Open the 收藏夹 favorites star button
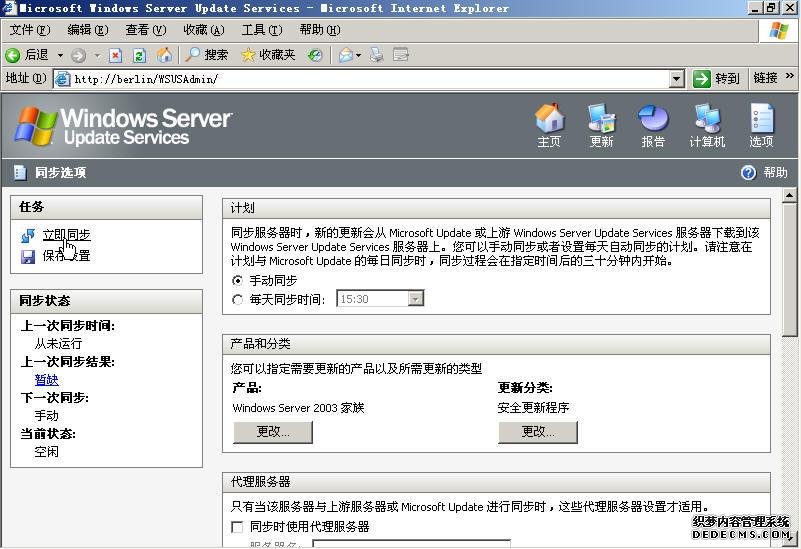801x549 pixels. [268, 55]
